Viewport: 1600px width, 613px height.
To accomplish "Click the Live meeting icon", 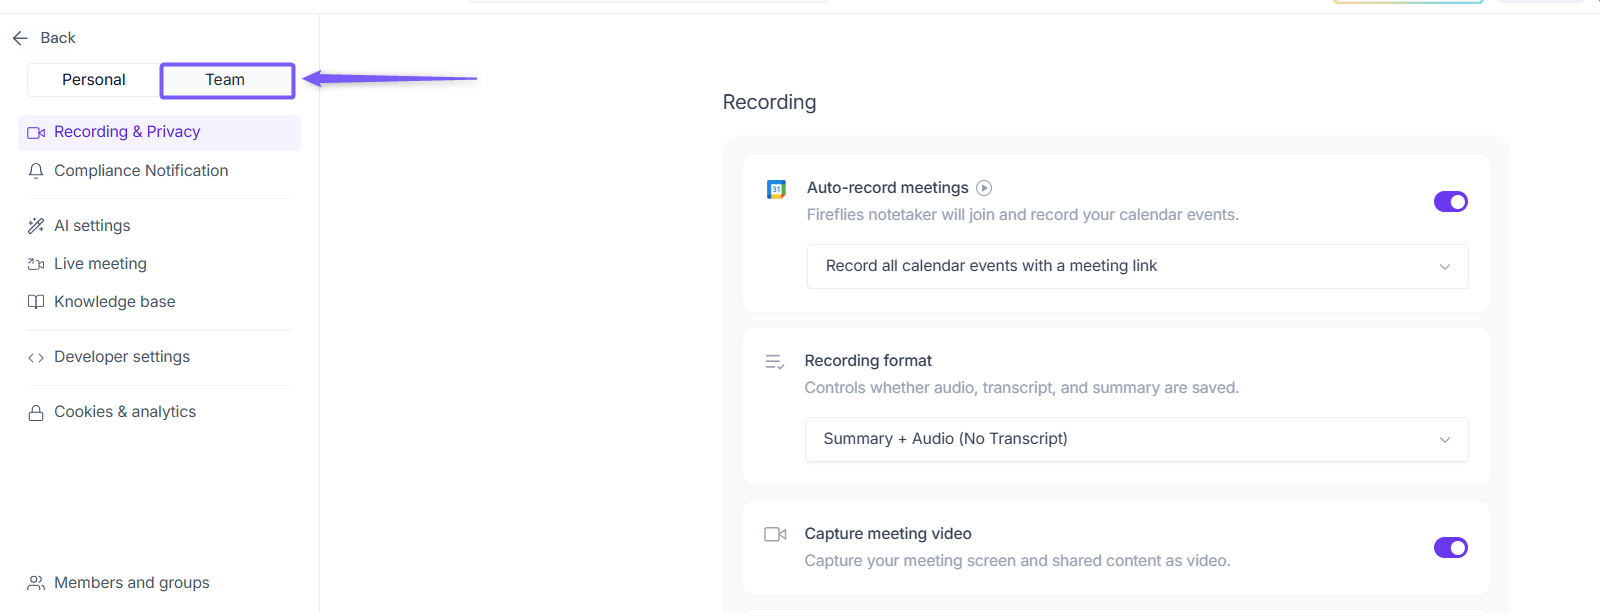I will pos(36,264).
